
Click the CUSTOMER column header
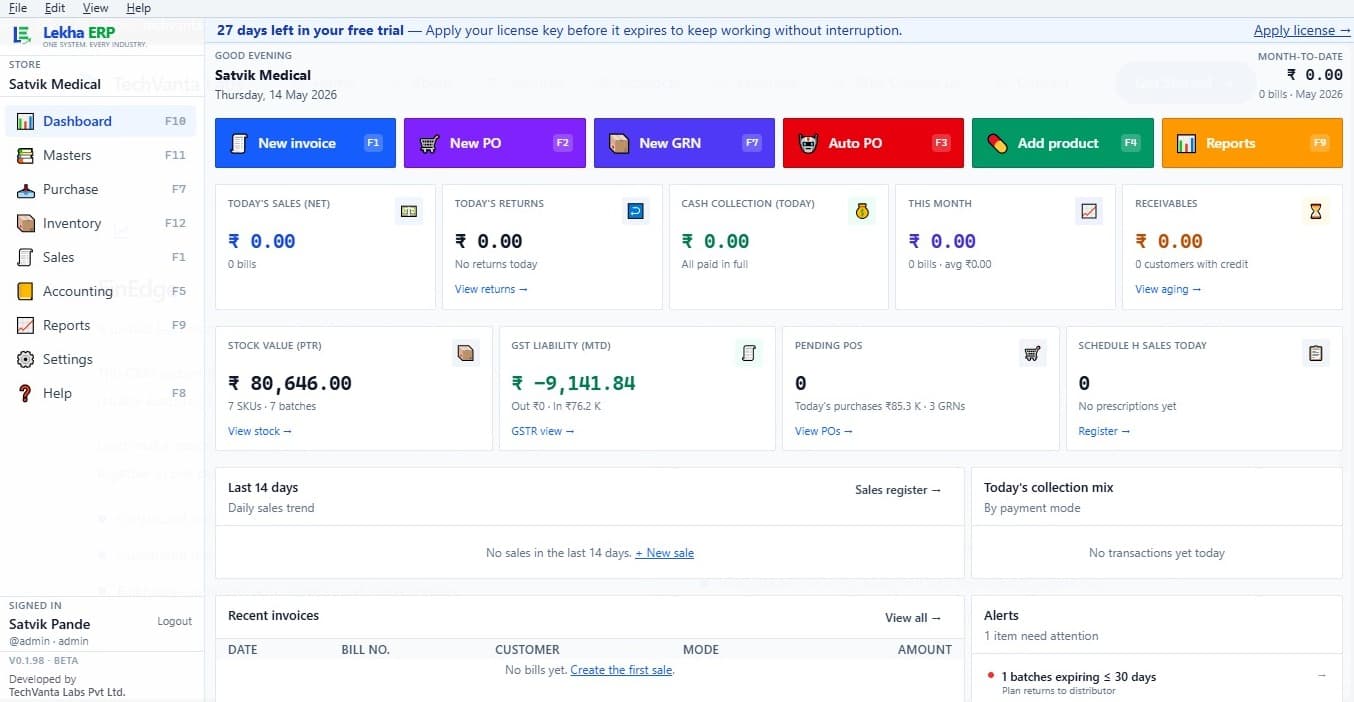(527, 650)
